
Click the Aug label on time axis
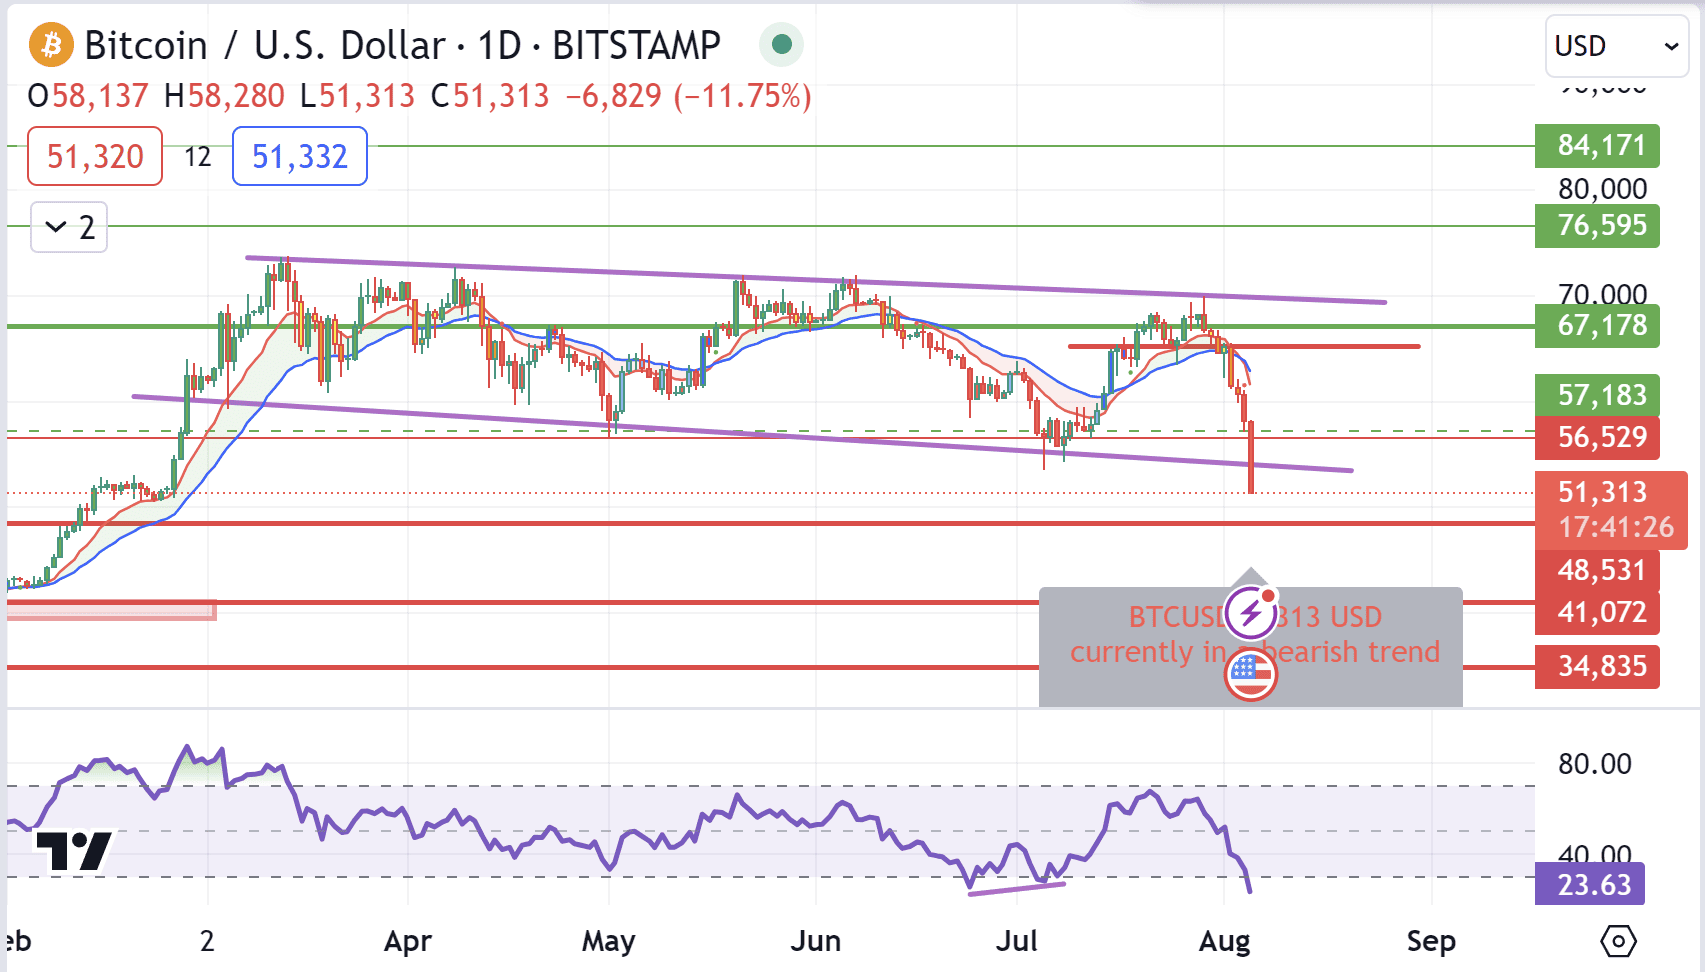pyautogui.click(x=1224, y=941)
